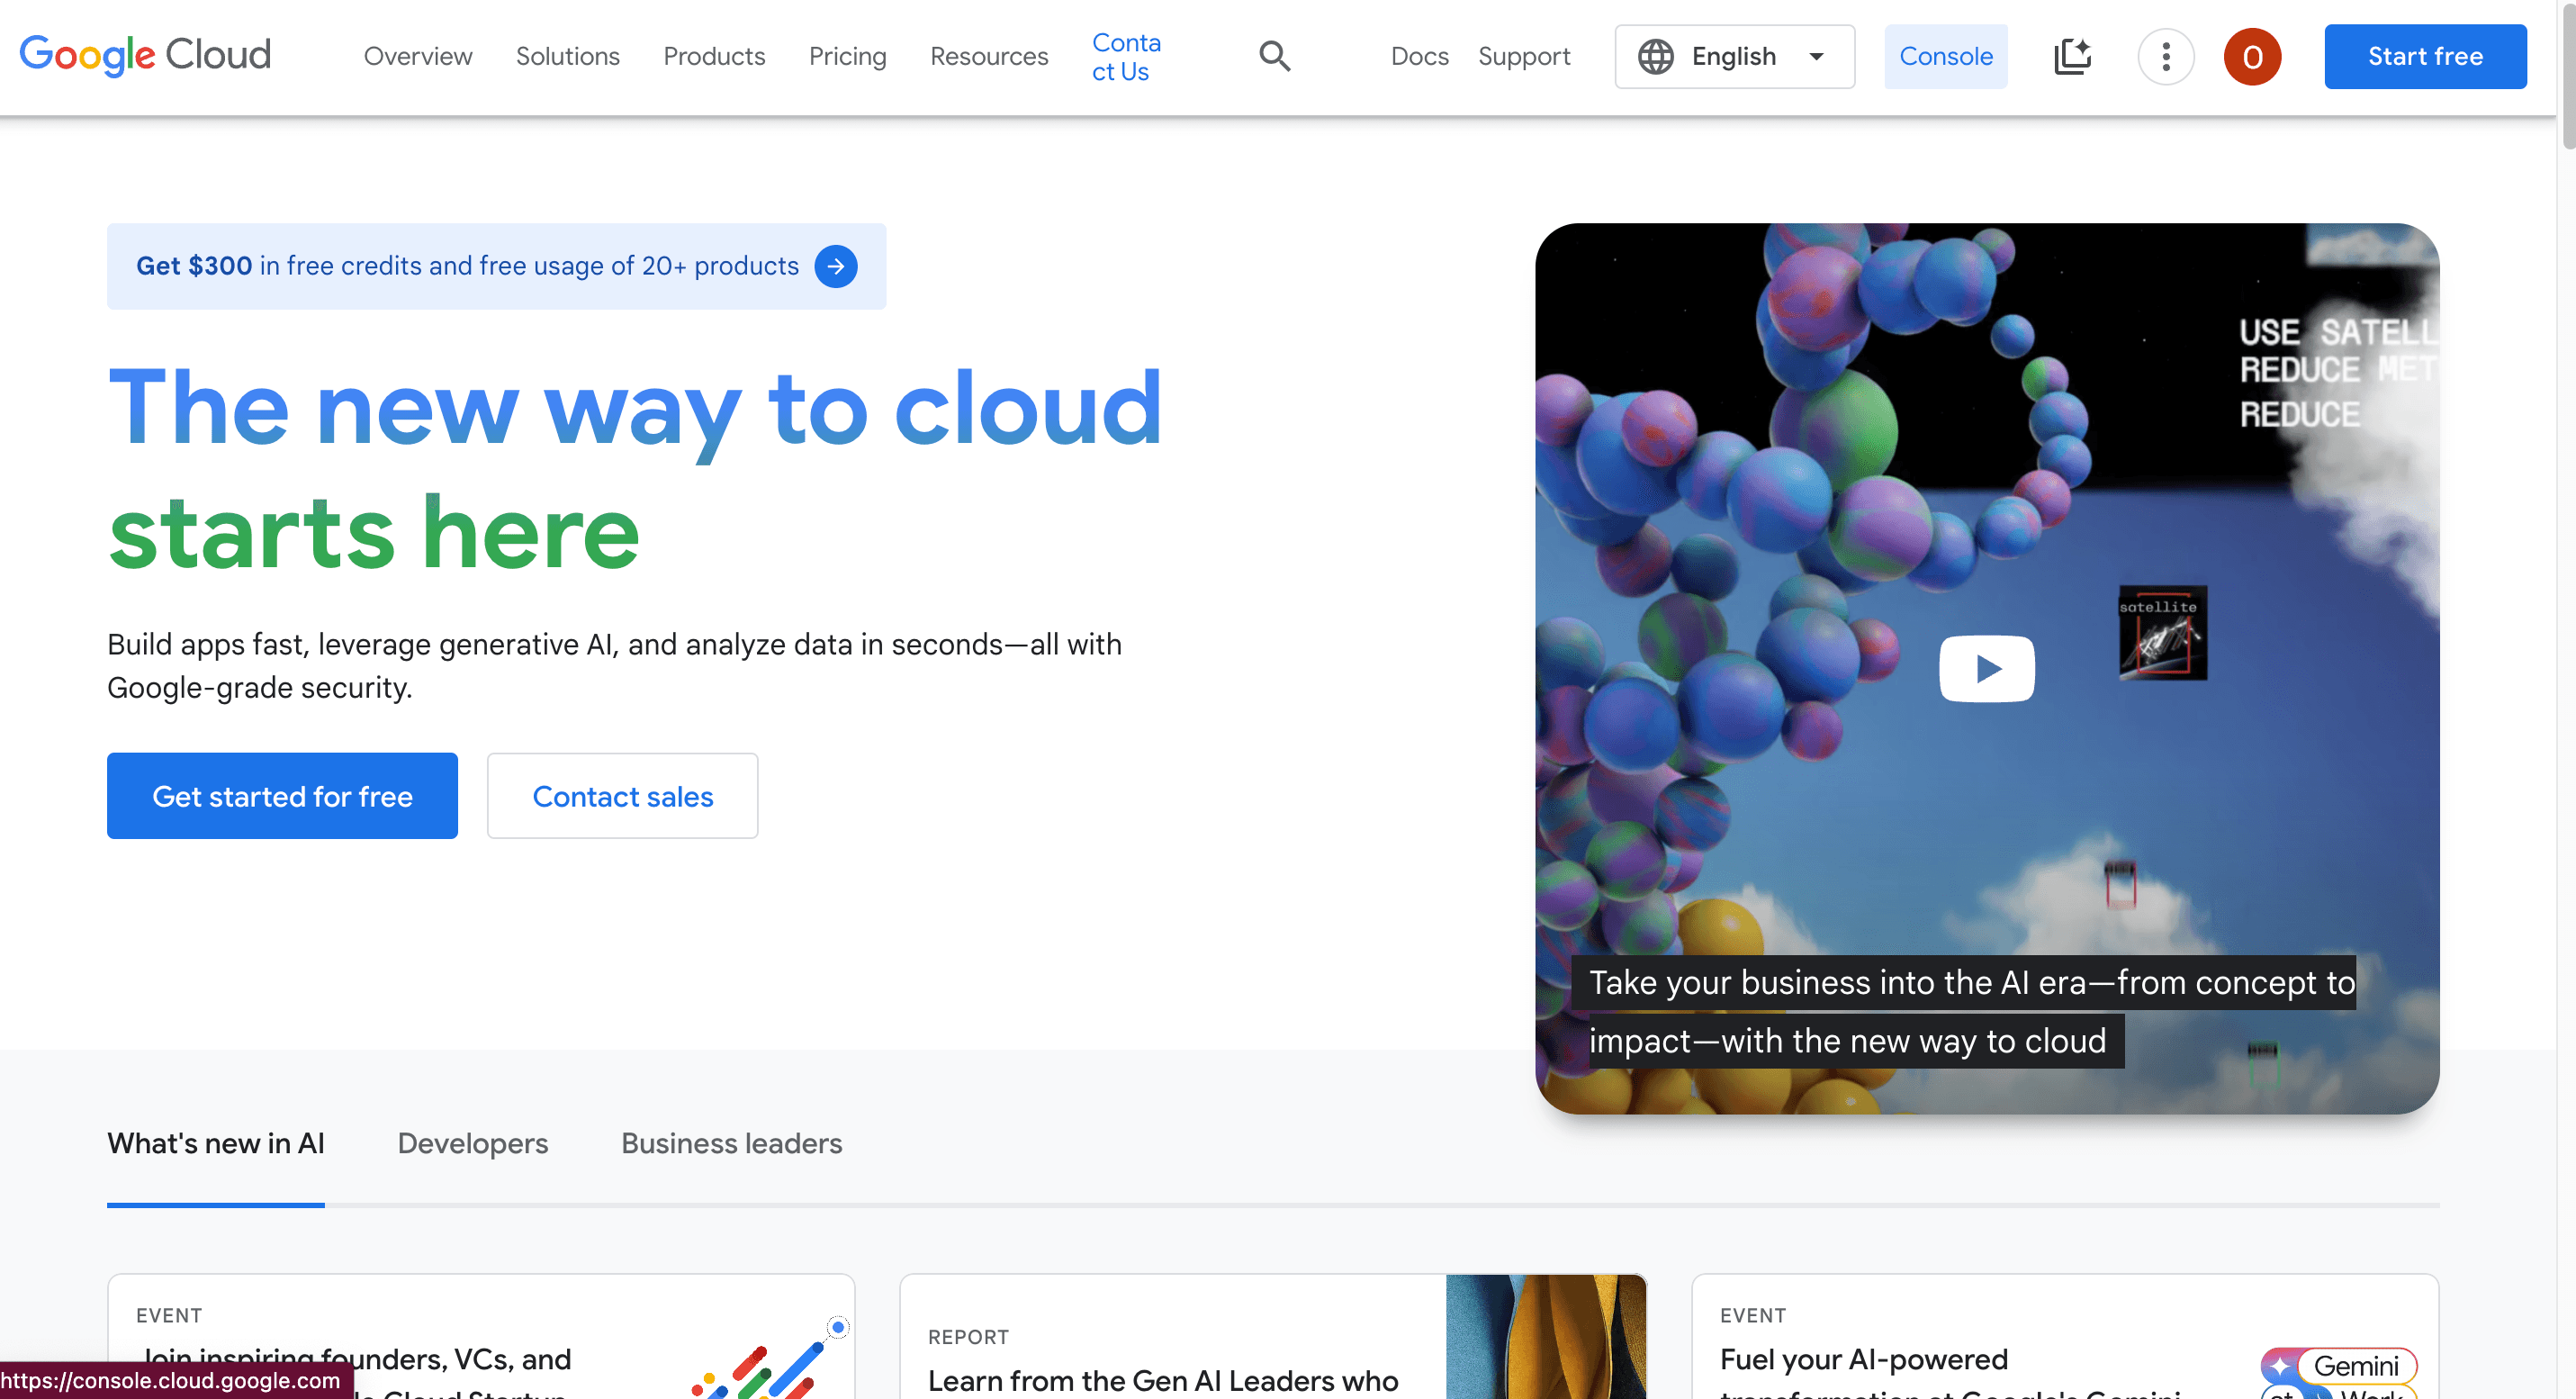Screen dimensions: 2576x1399
Task: Switch to the Business leaders tab
Action: click(731, 1143)
